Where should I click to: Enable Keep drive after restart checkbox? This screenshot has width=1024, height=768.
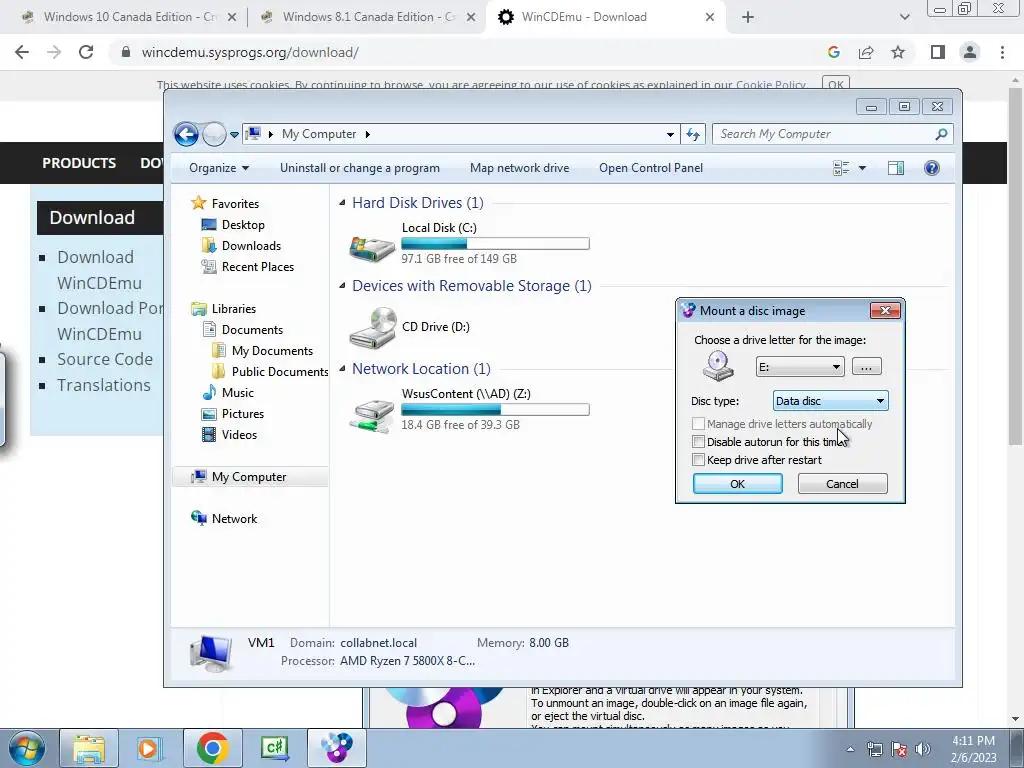[698, 460]
